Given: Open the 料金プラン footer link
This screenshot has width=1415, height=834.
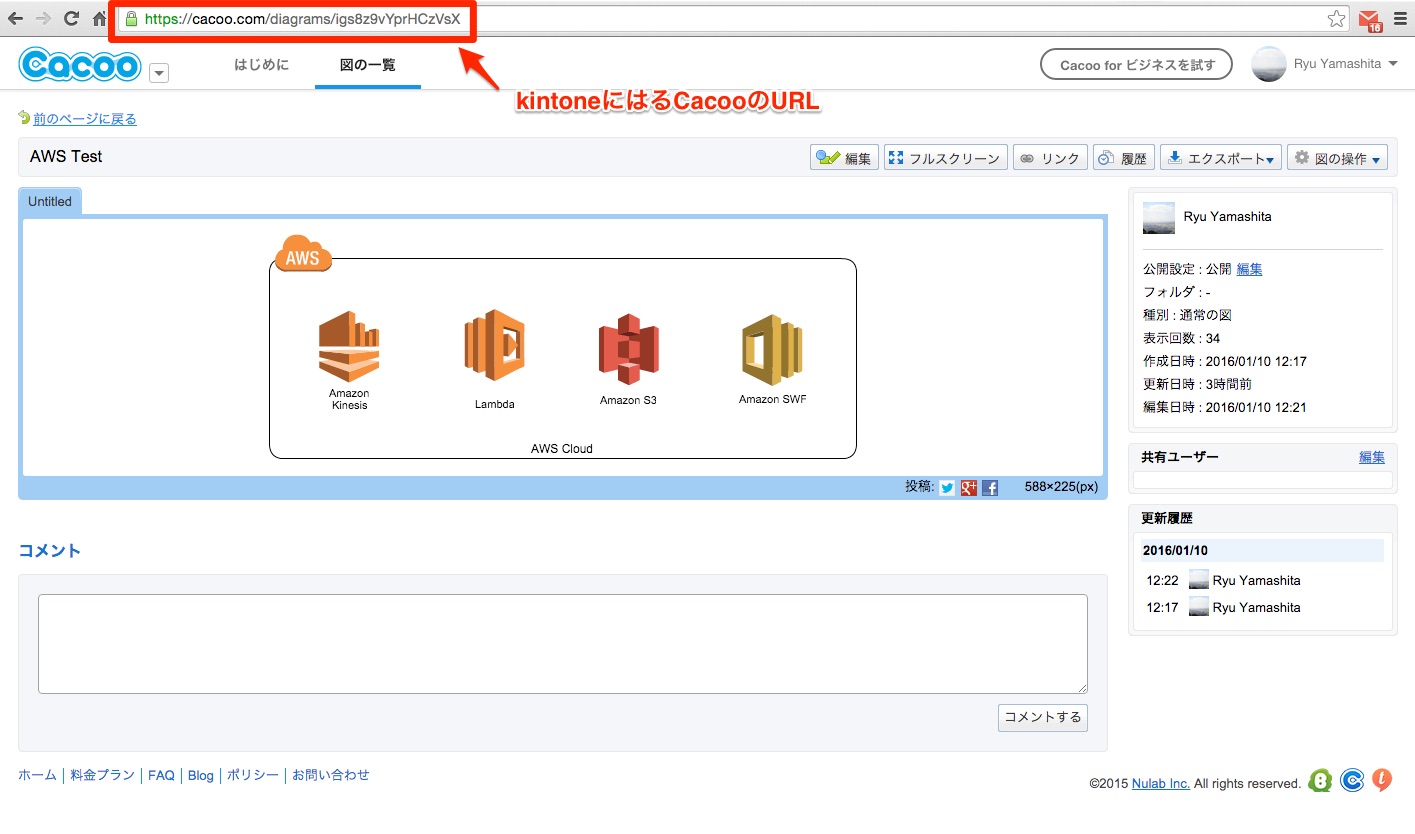Looking at the screenshot, I should tap(102, 775).
